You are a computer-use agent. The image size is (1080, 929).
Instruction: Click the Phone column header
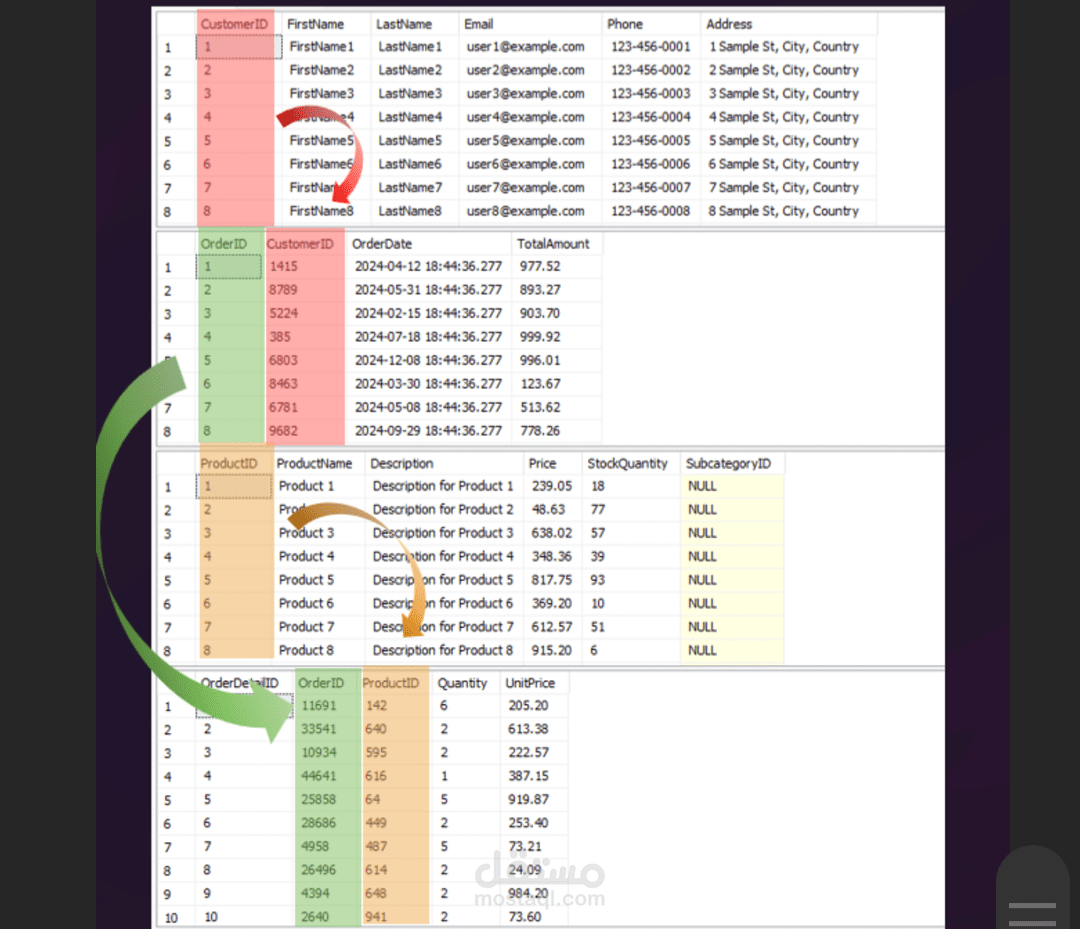click(x=625, y=24)
